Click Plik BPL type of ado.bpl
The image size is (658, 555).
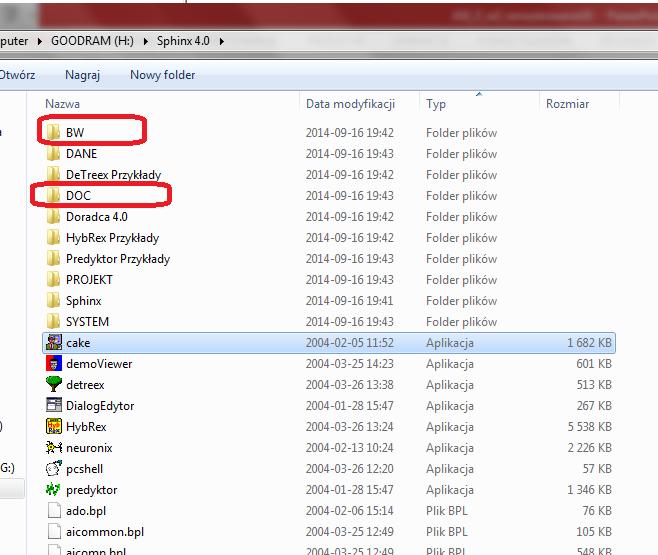pyautogui.click(x=447, y=511)
